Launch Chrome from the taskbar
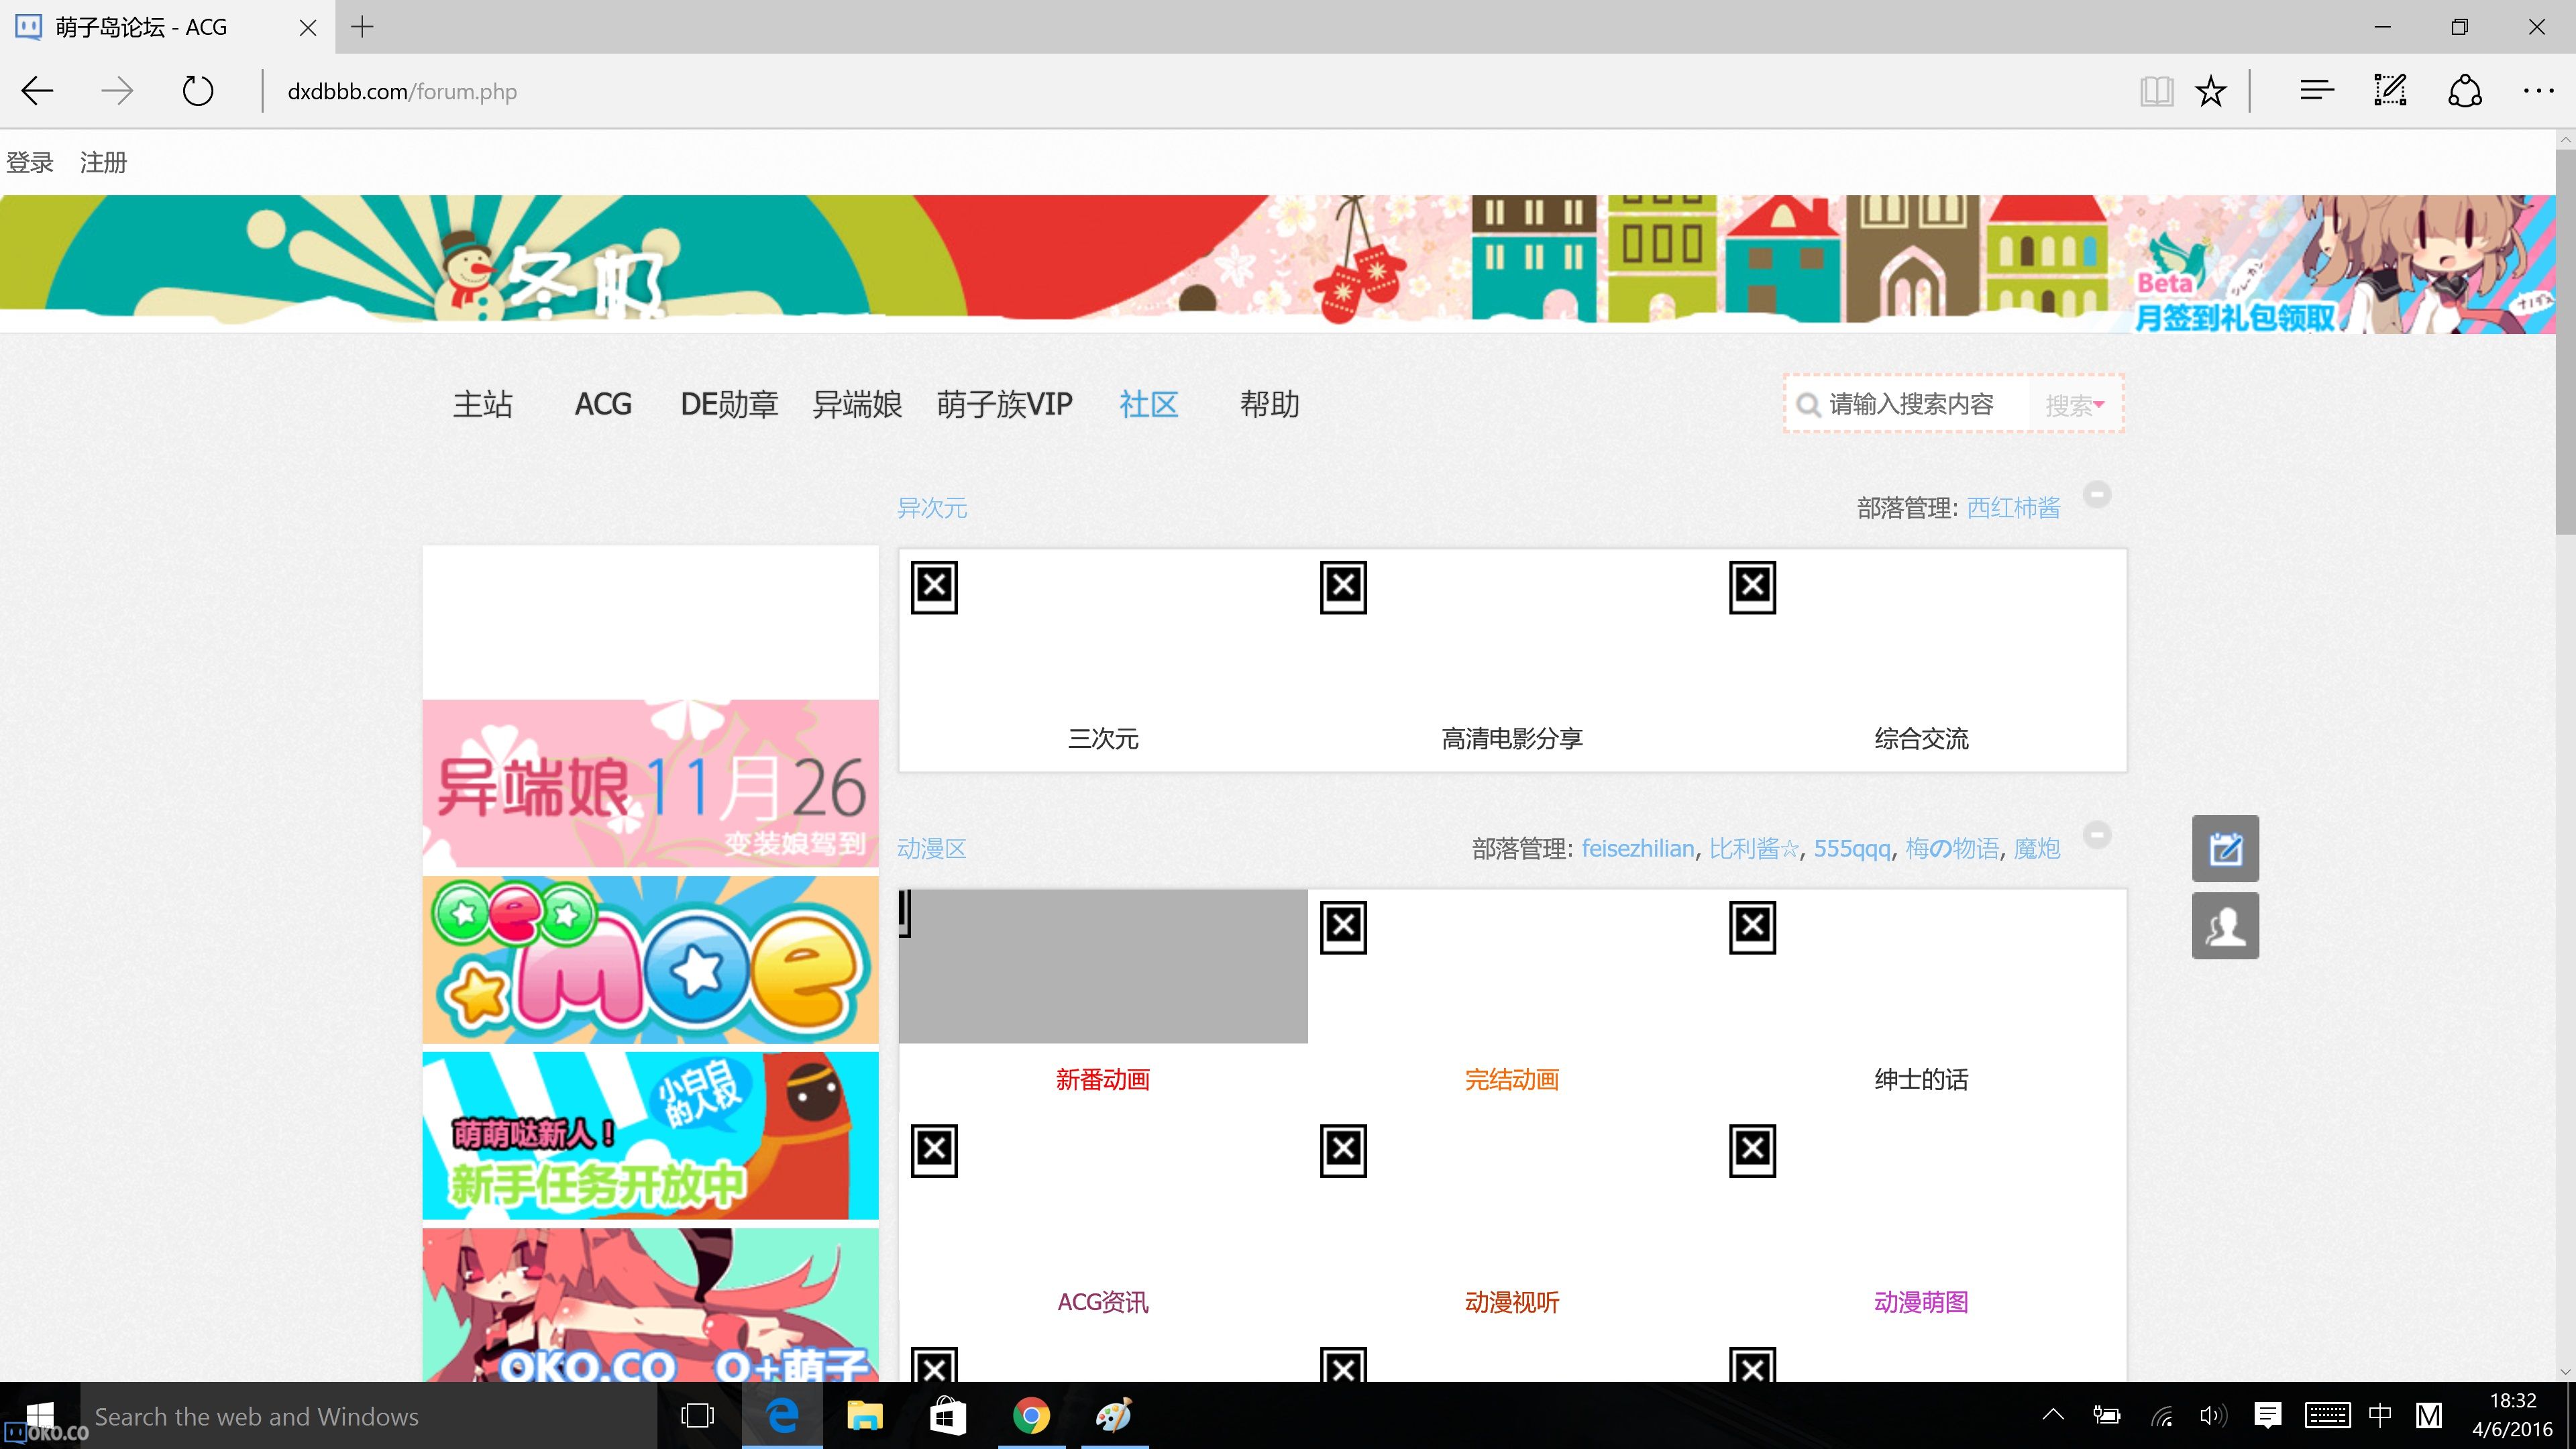This screenshot has height=1449, width=2576. [x=1031, y=1415]
